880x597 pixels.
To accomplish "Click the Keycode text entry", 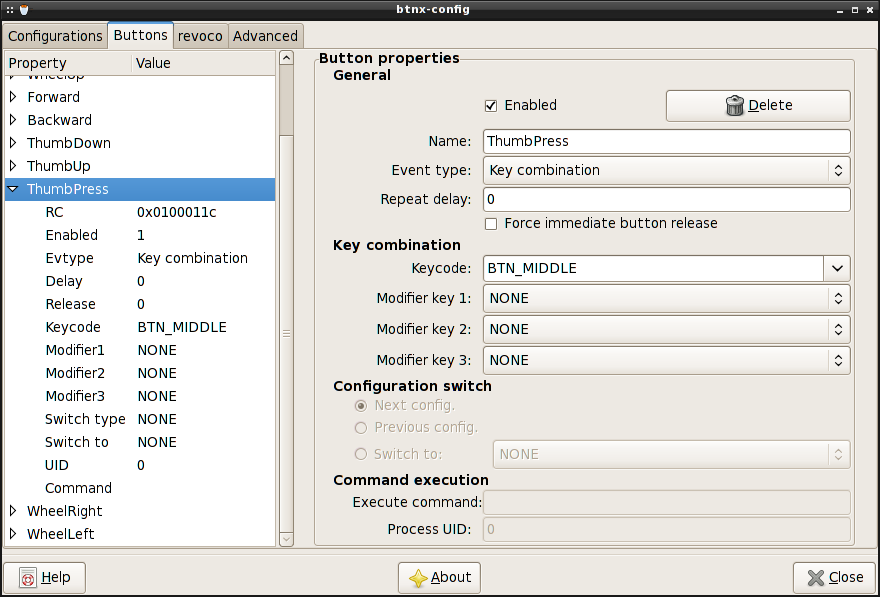I will point(653,269).
